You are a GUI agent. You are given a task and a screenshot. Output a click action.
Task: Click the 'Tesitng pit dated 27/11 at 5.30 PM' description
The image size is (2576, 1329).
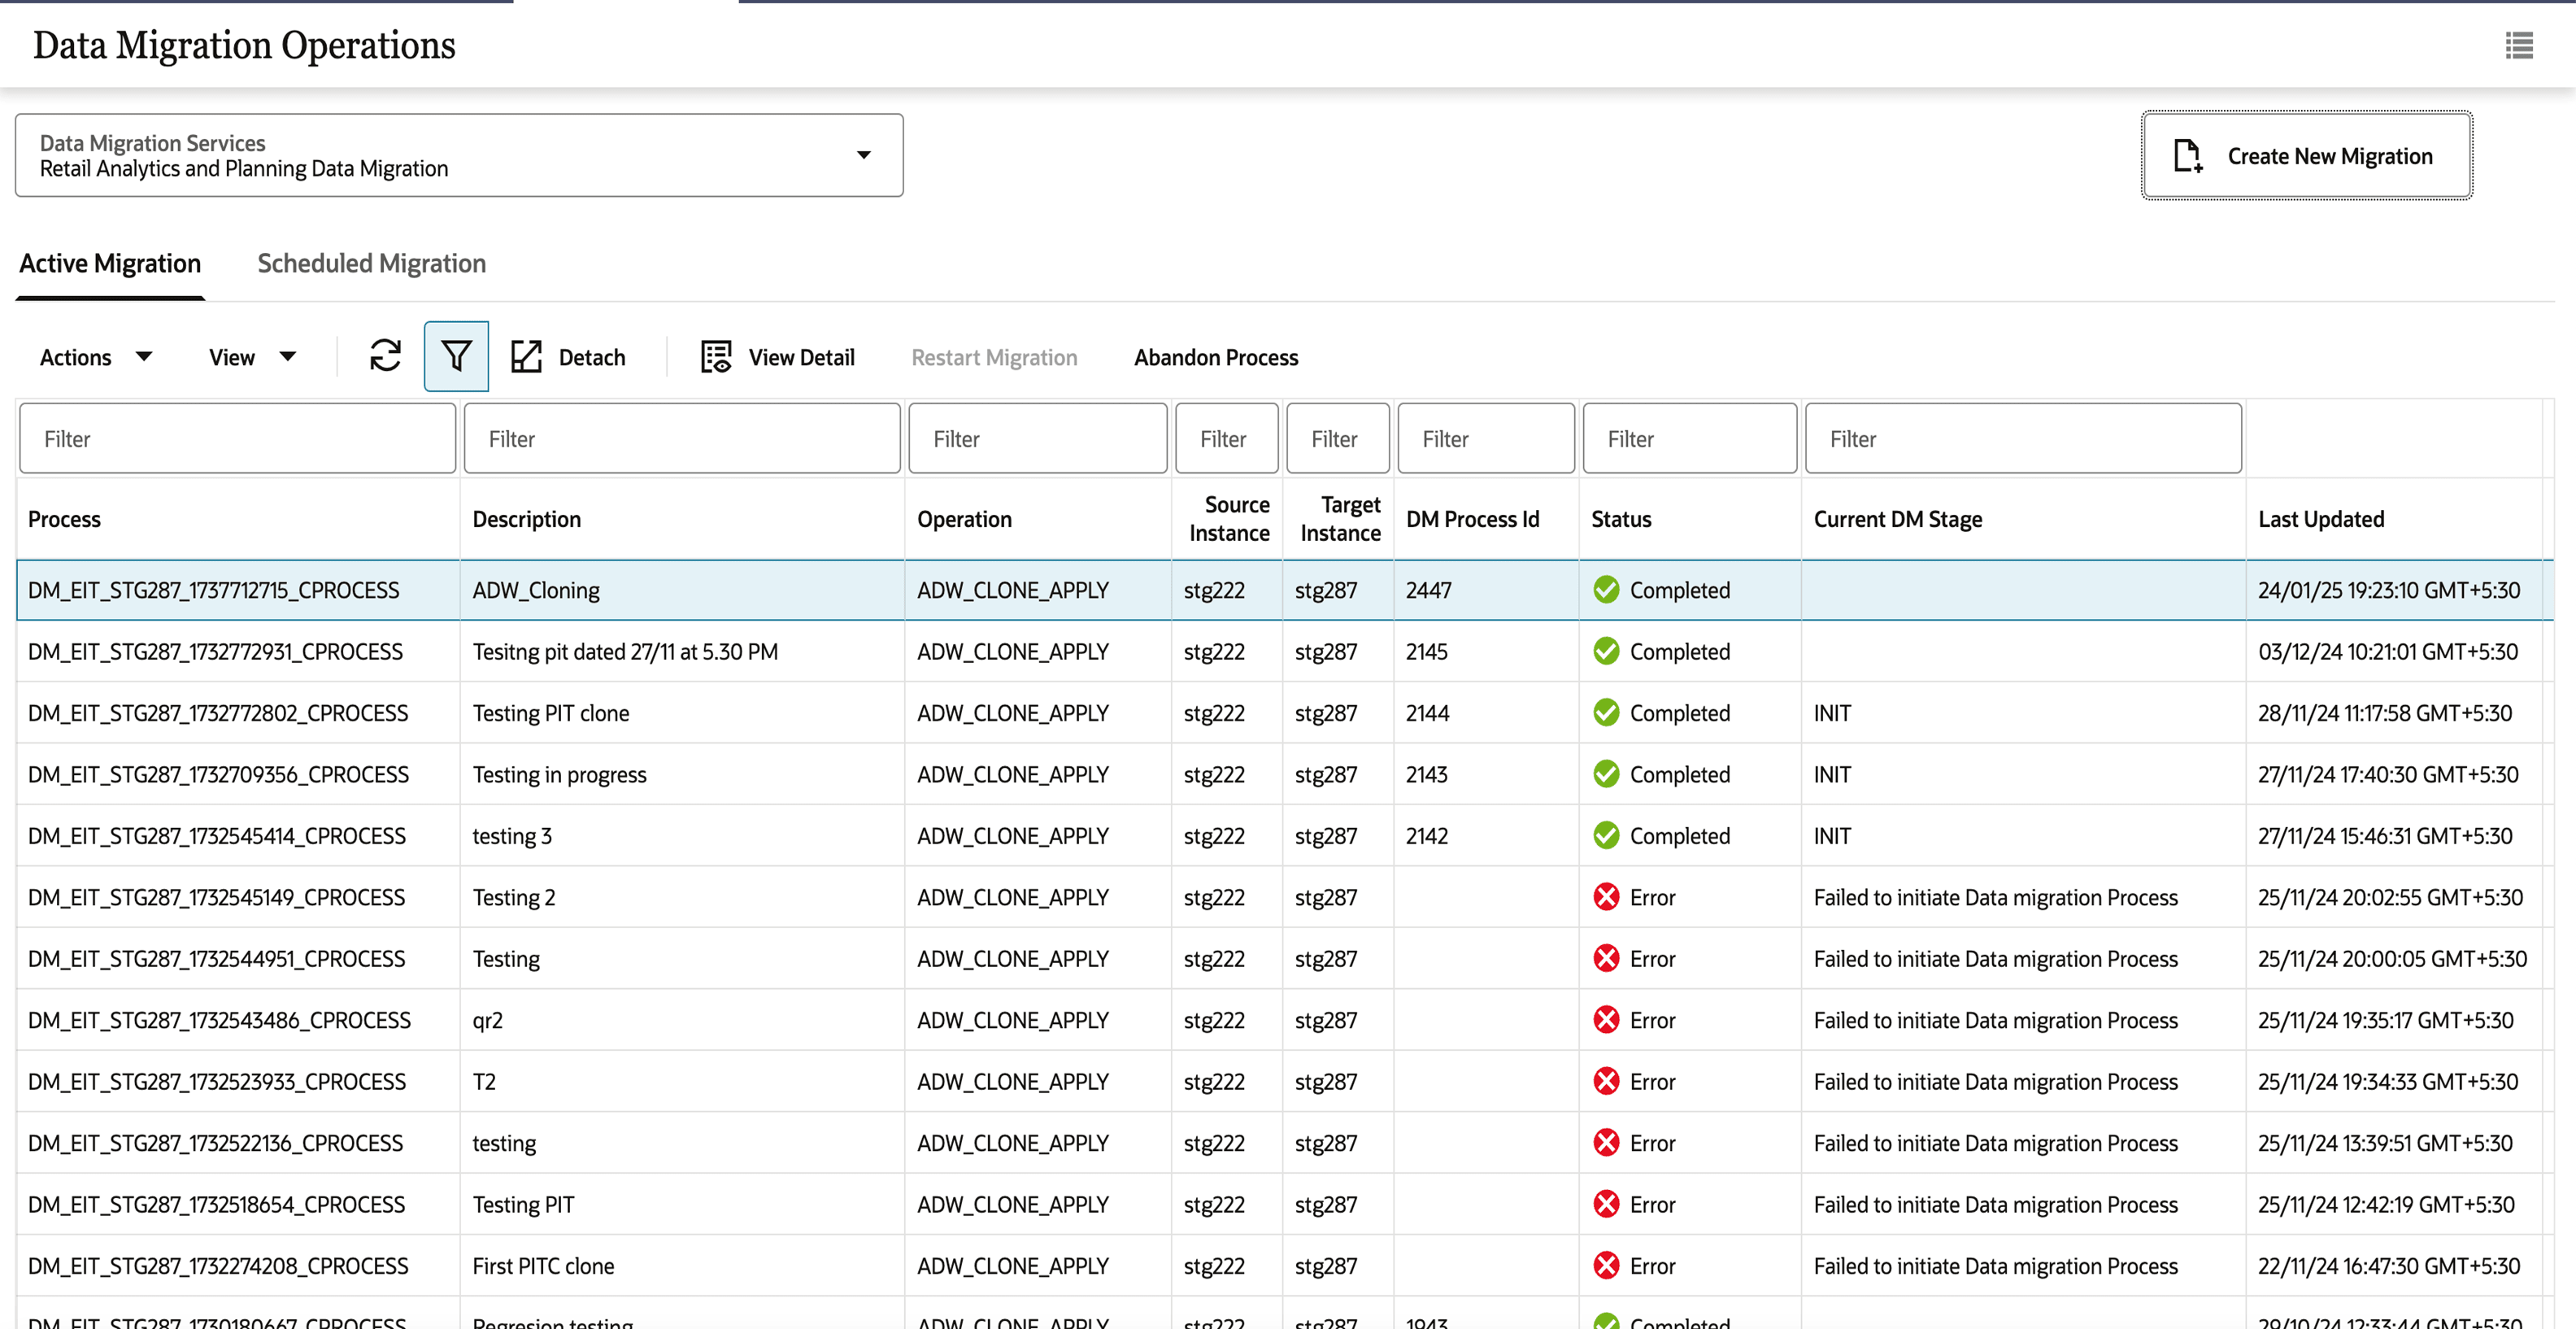tap(625, 651)
